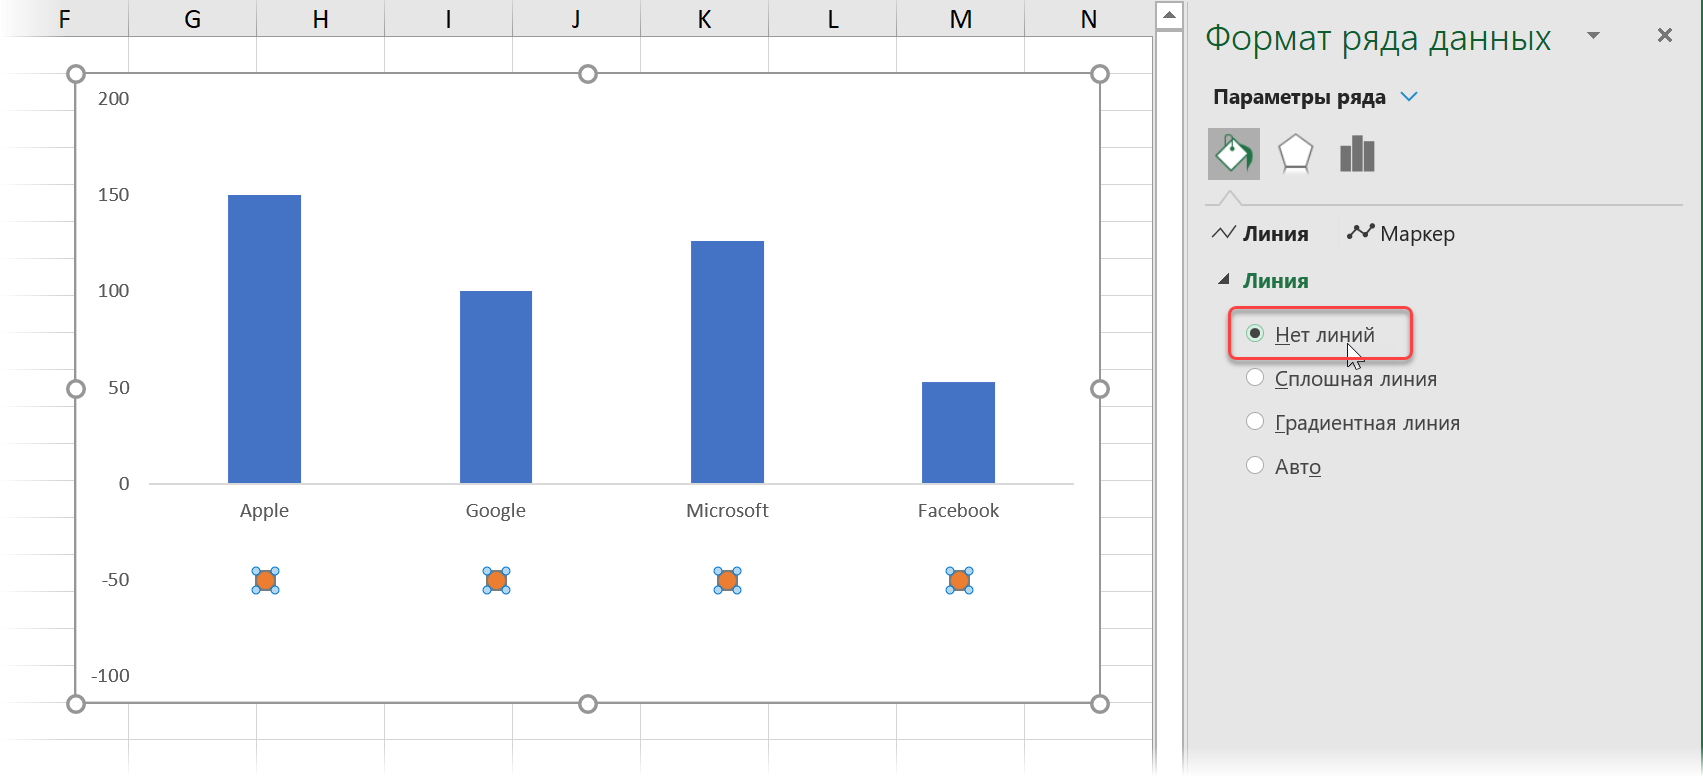The height and width of the screenshot is (777, 1703).
Task: Select the Градиентная линия radio button
Action: (1255, 422)
